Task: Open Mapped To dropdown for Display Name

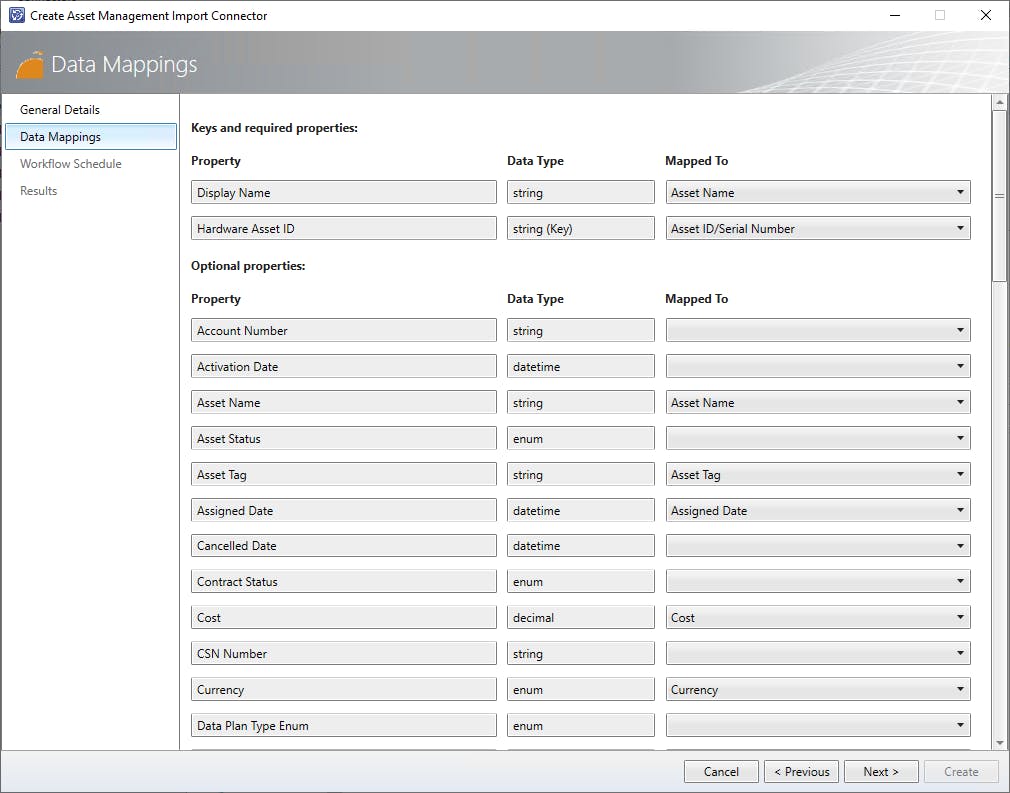Action: click(x=817, y=193)
